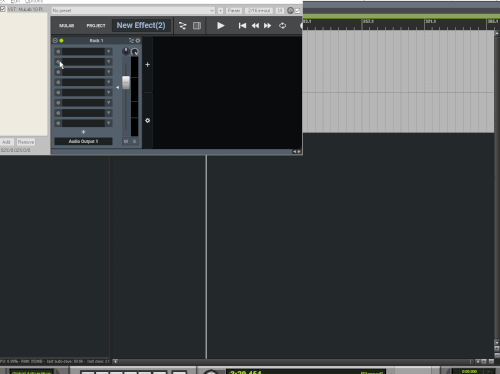Click the small arrow marker beside fader
This screenshot has height=374, width=500.
(x=117, y=87)
